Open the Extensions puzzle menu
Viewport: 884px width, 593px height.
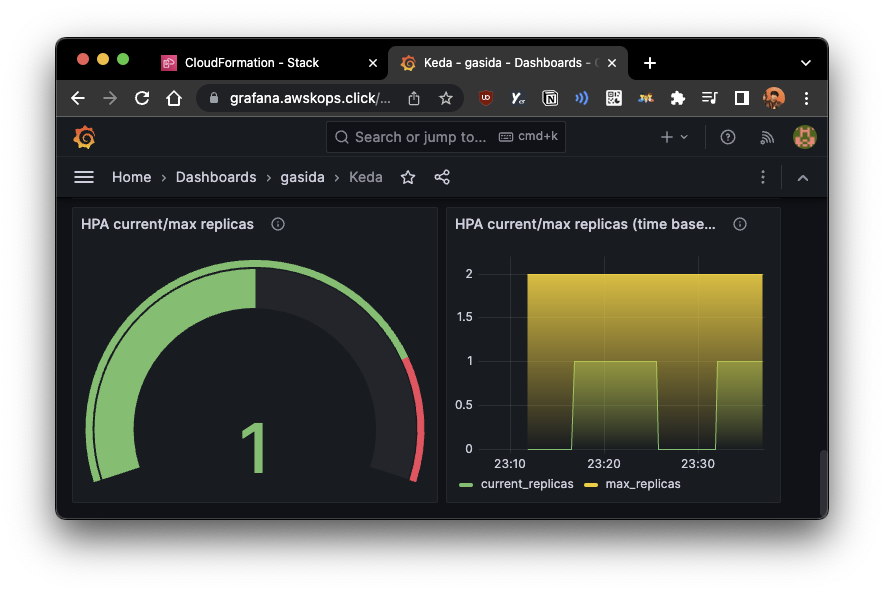click(678, 99)
